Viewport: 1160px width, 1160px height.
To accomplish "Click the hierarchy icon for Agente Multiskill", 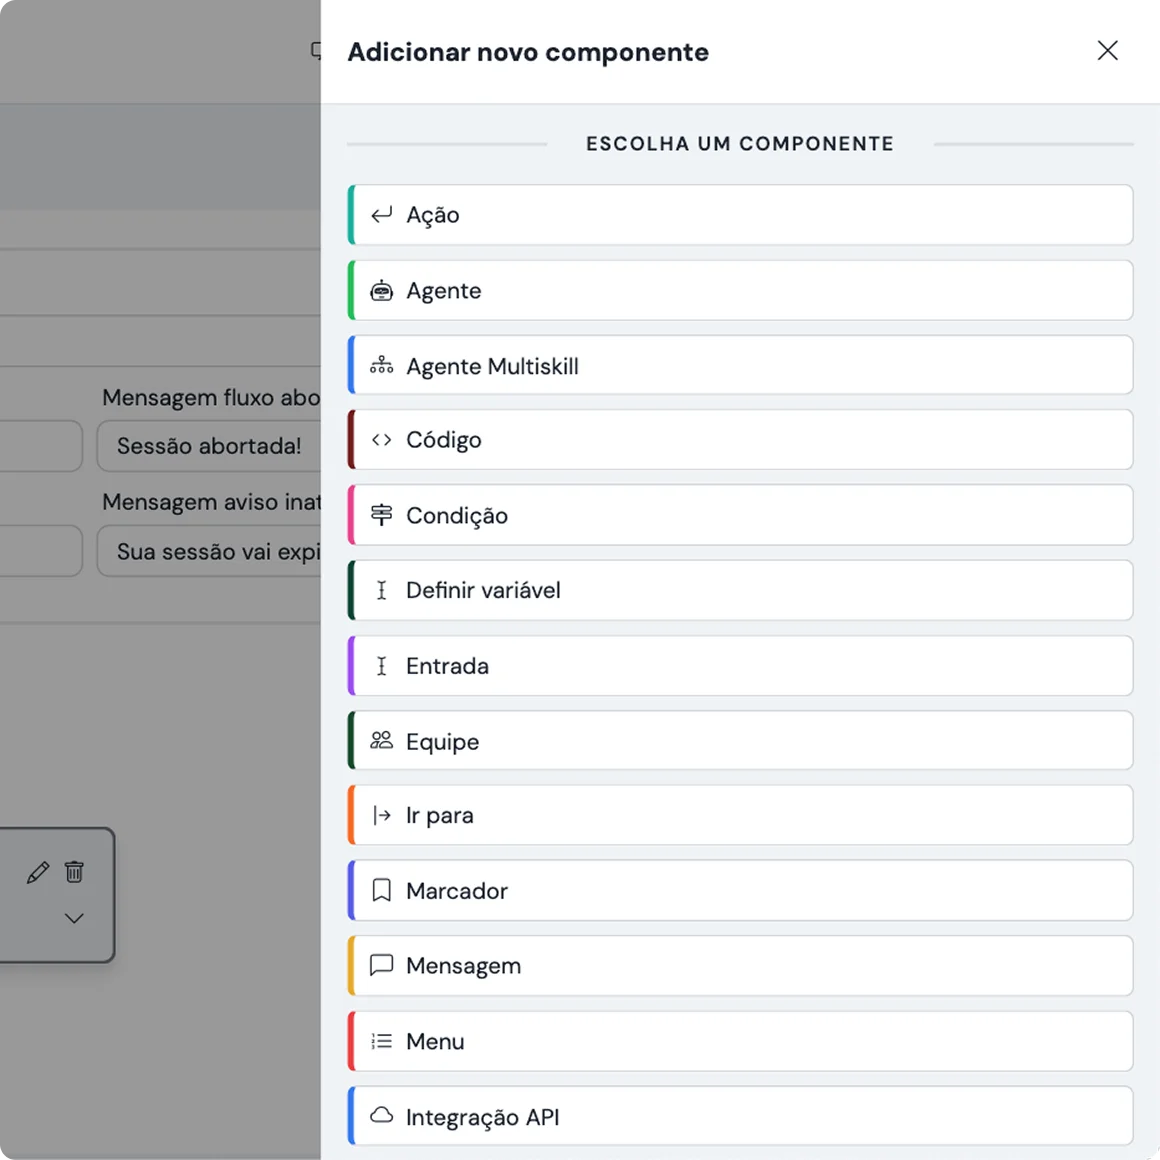I will click(x=381, y=366).
